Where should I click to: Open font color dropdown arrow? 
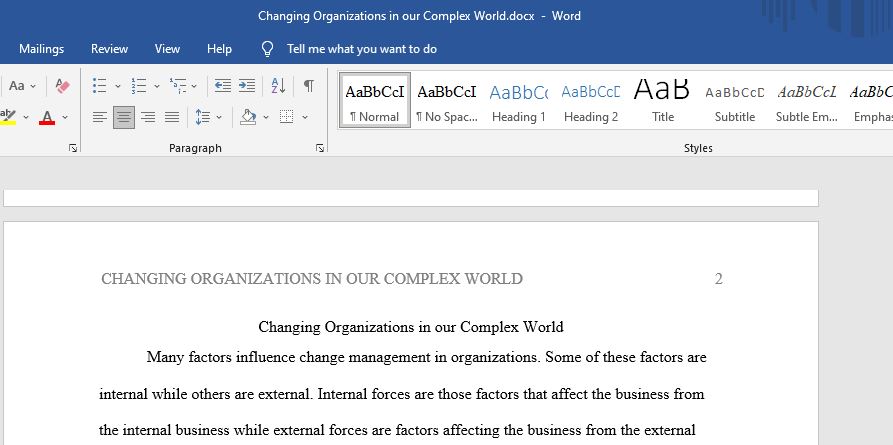tap(65, 117)
